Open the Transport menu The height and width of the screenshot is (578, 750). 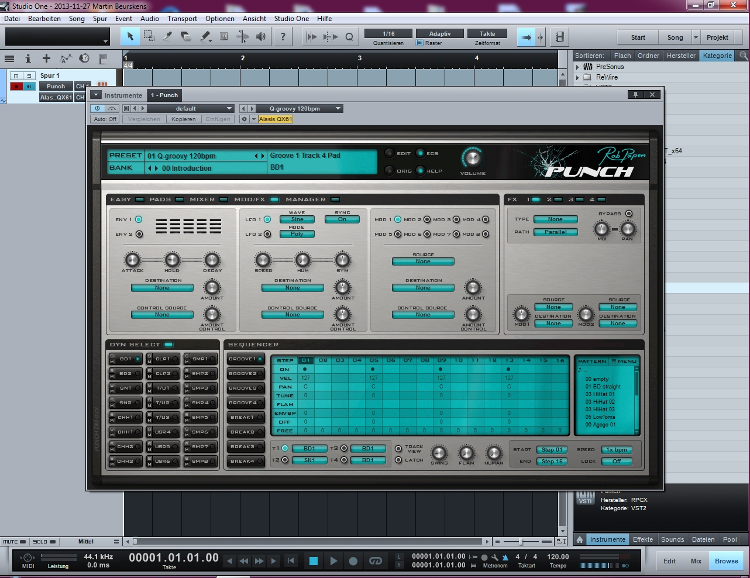coord(182,19)
